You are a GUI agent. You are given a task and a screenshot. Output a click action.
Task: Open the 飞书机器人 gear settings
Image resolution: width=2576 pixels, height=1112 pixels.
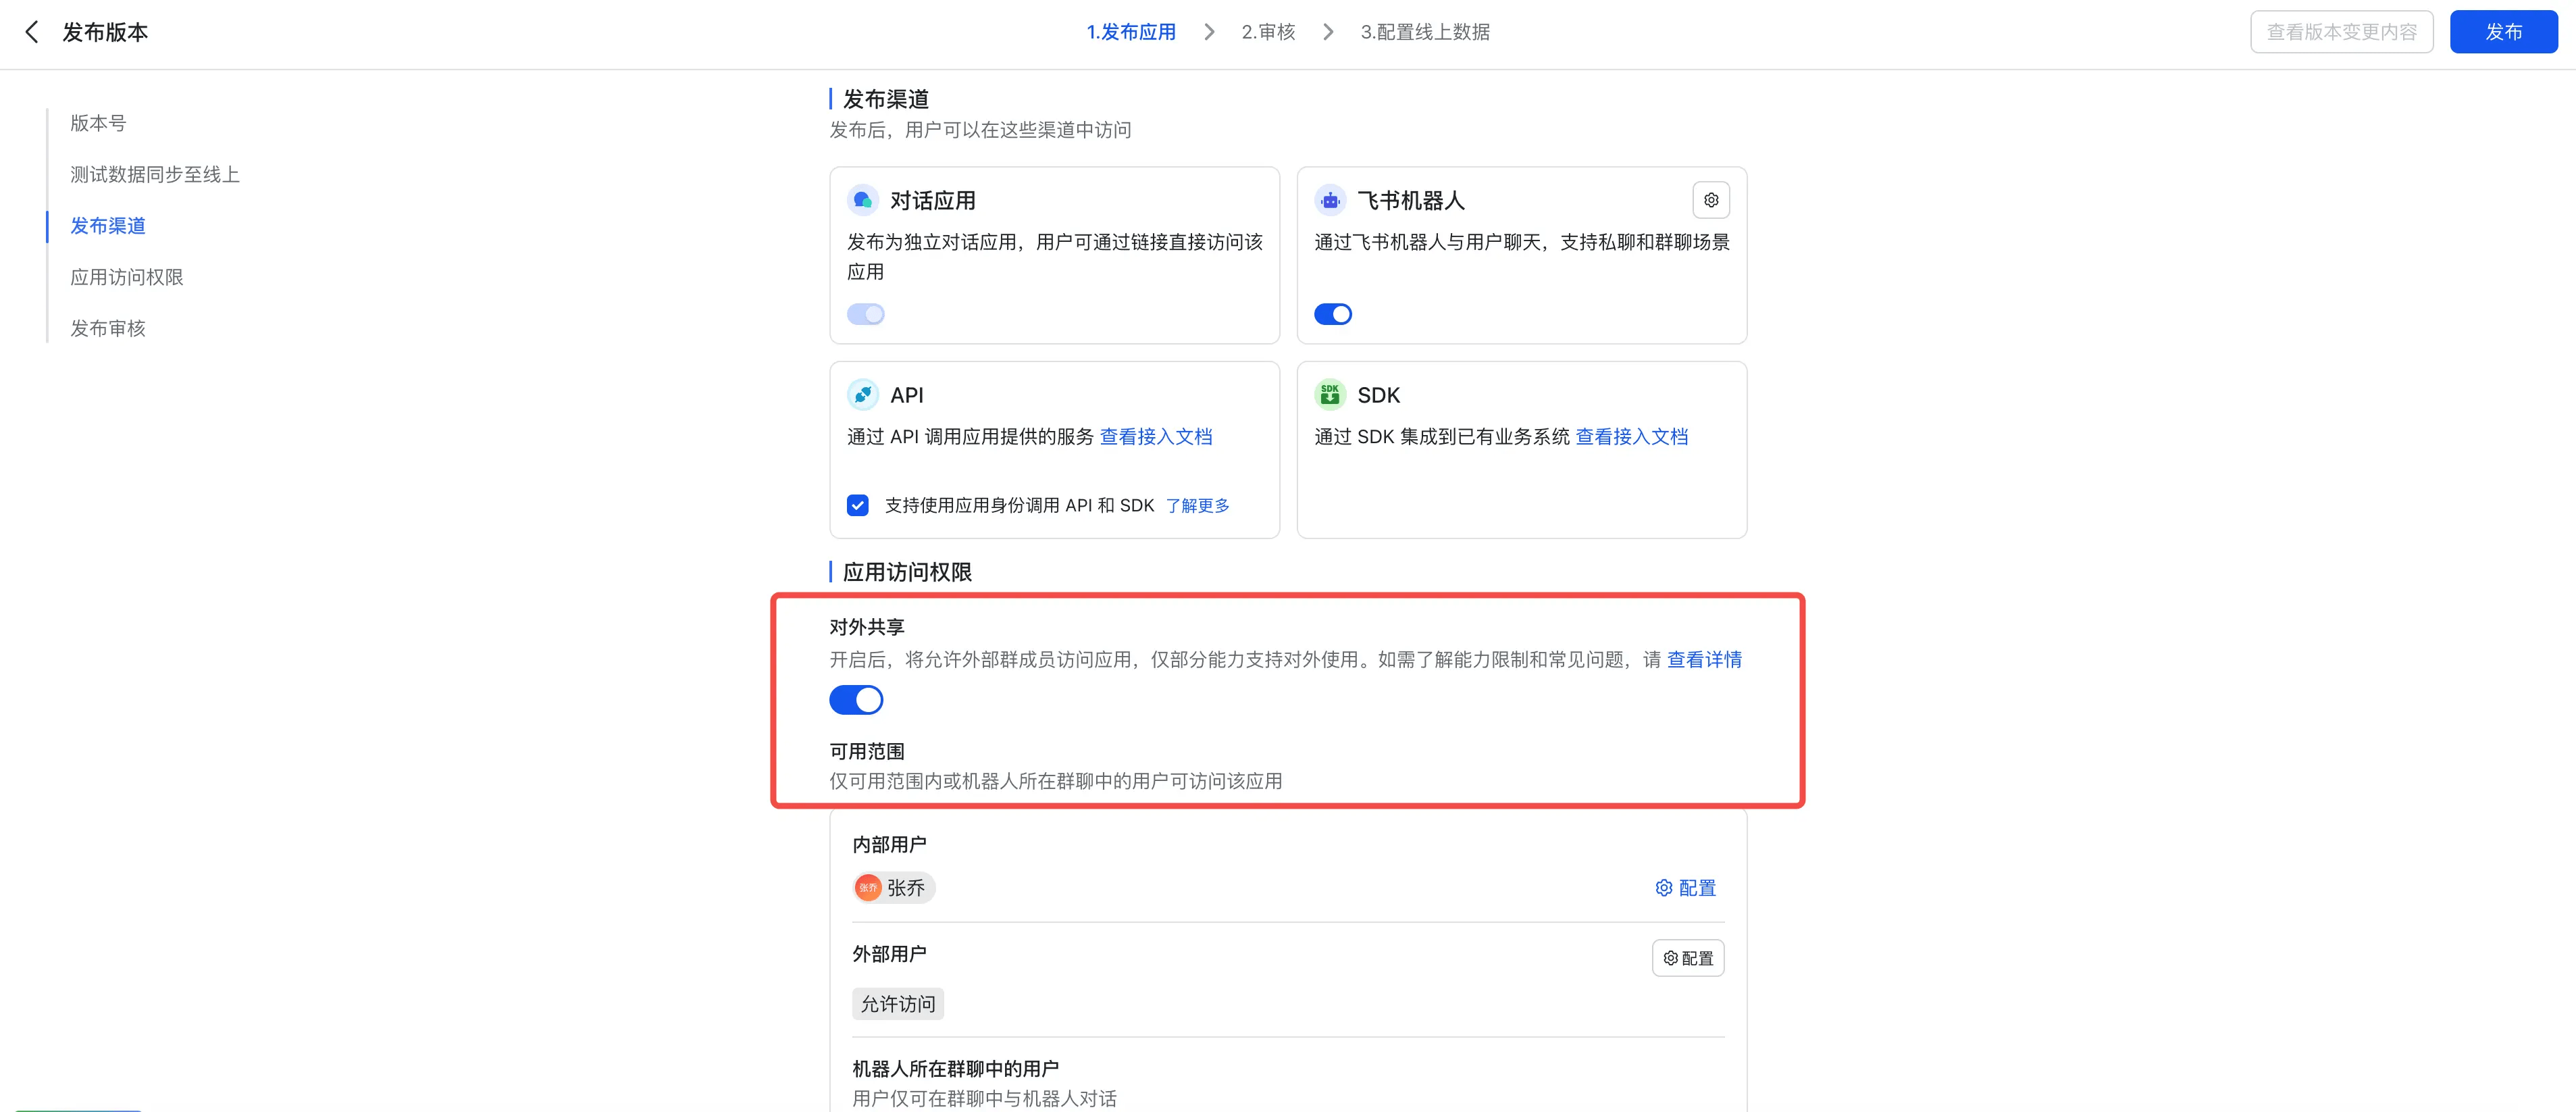point(1711,200)
